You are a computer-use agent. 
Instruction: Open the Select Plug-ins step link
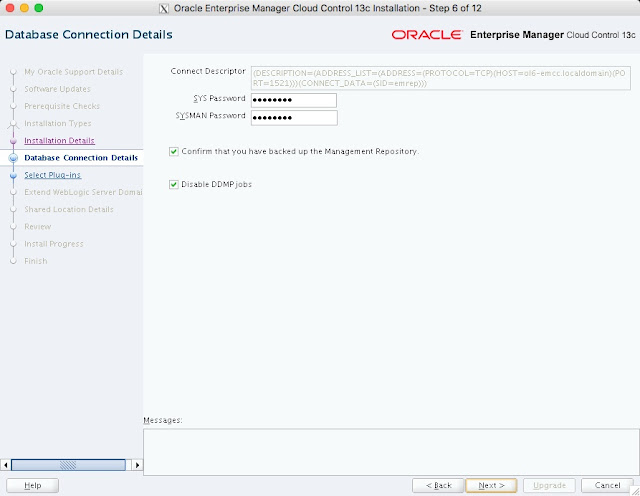(x=53, y=175)
